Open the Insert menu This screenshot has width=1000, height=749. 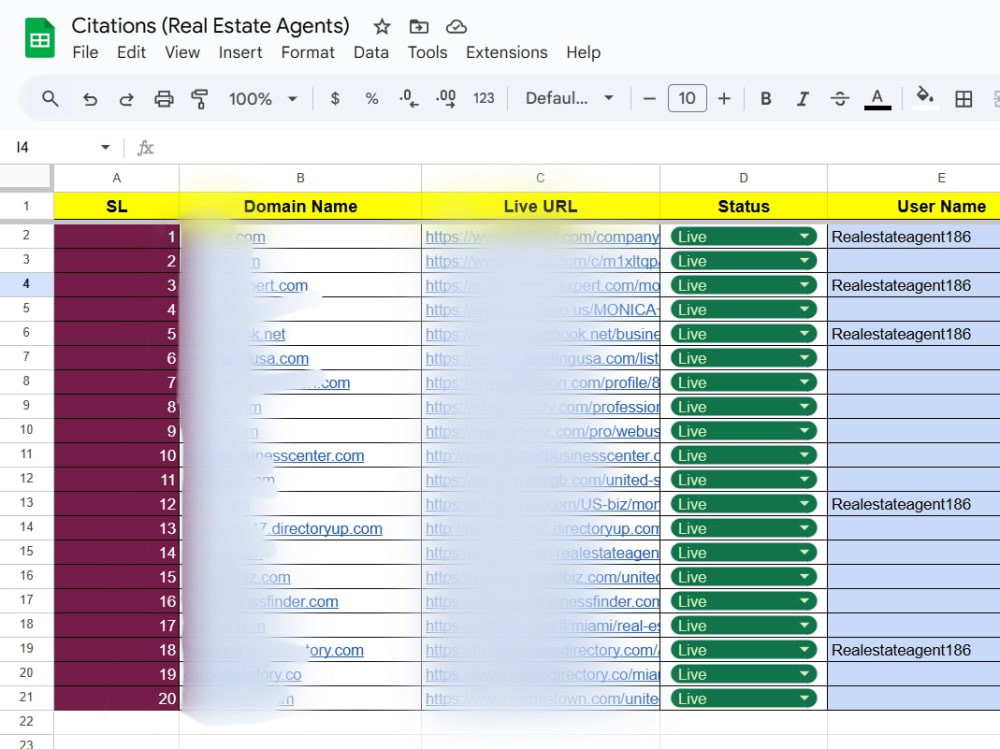point(240,52)
